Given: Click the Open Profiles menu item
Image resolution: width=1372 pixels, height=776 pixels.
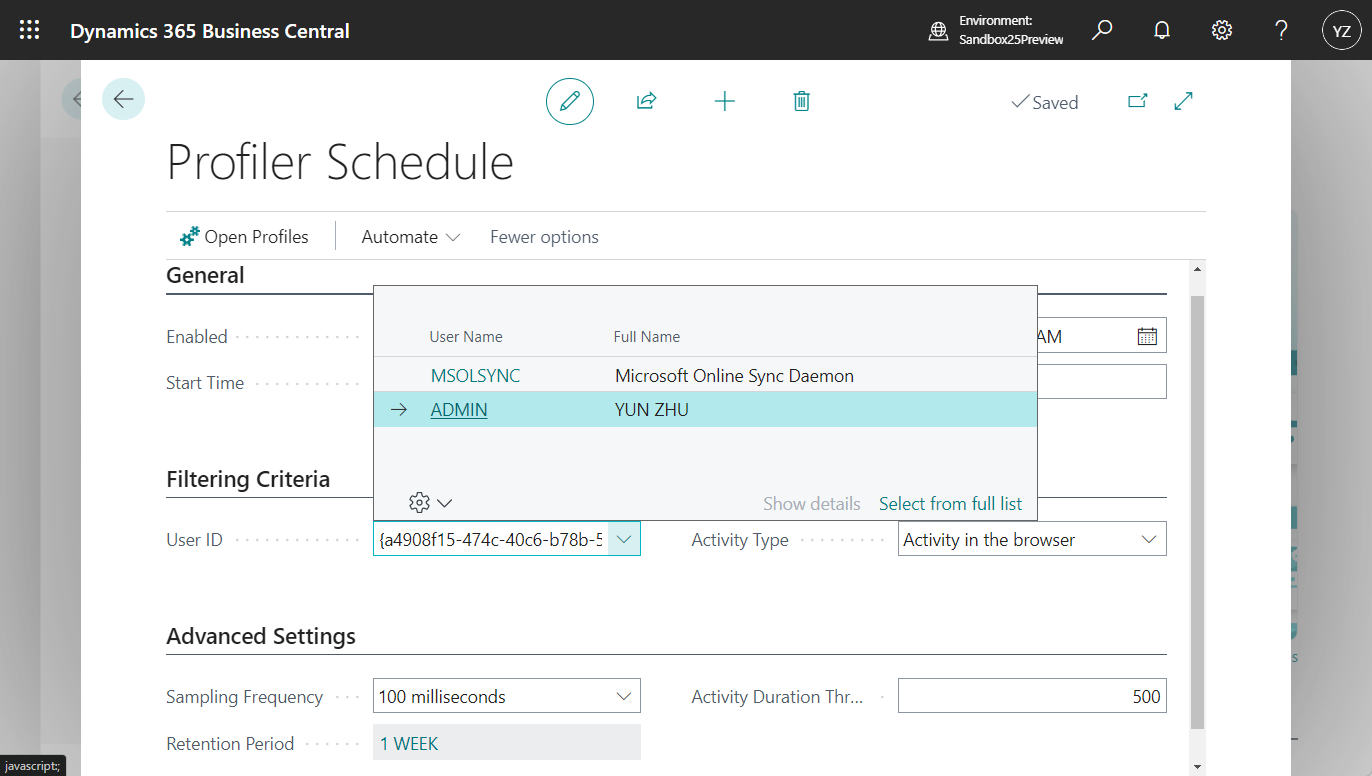Looking at the screenshot, I should pyautogui.click(x=245, y=236).
